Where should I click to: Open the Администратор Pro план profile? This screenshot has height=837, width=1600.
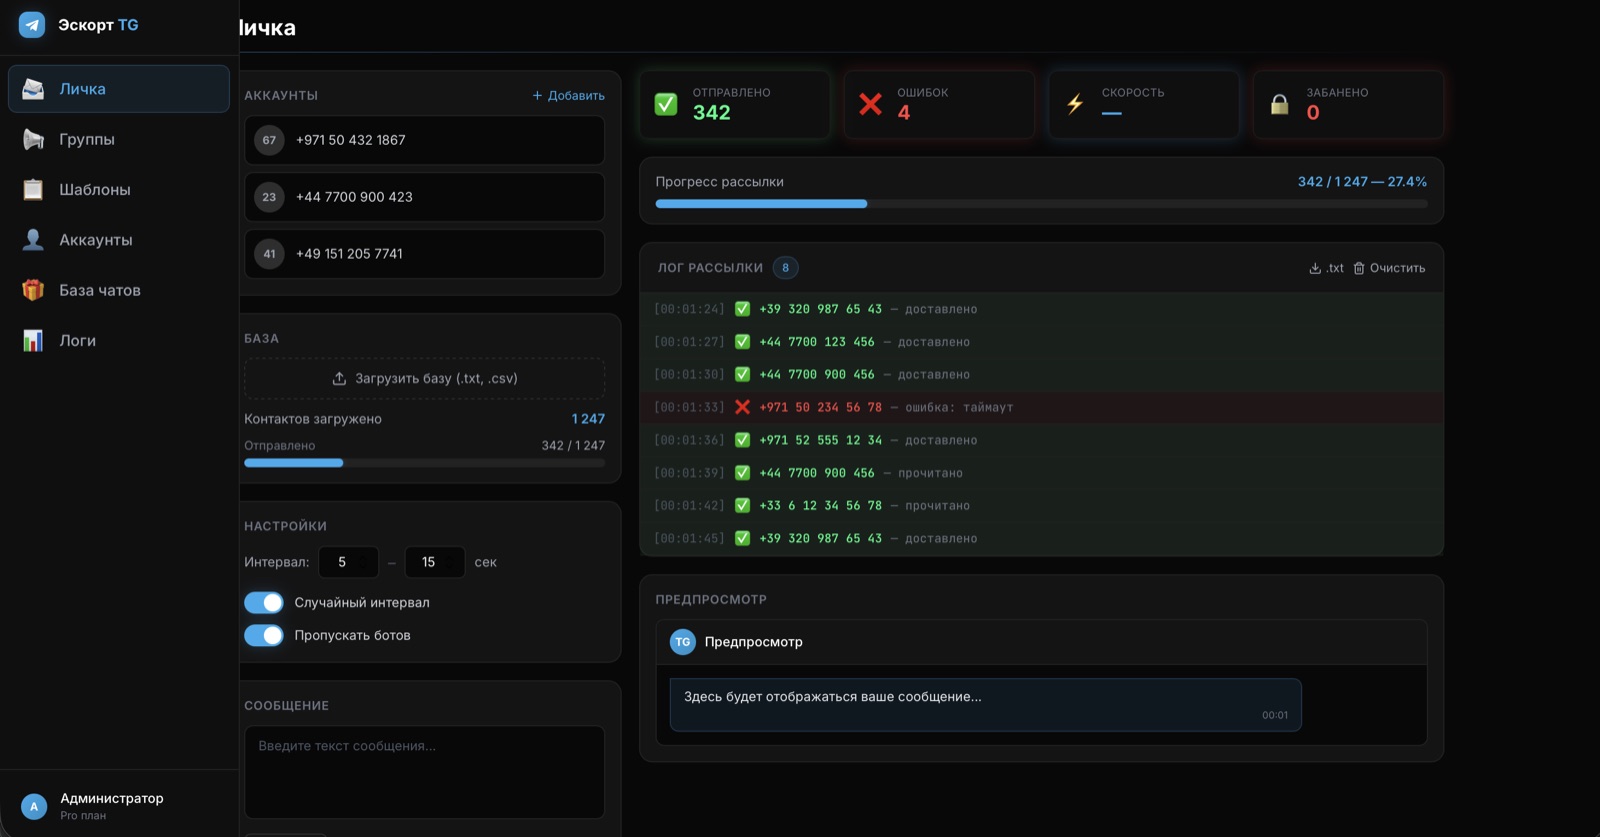point(119,806)
